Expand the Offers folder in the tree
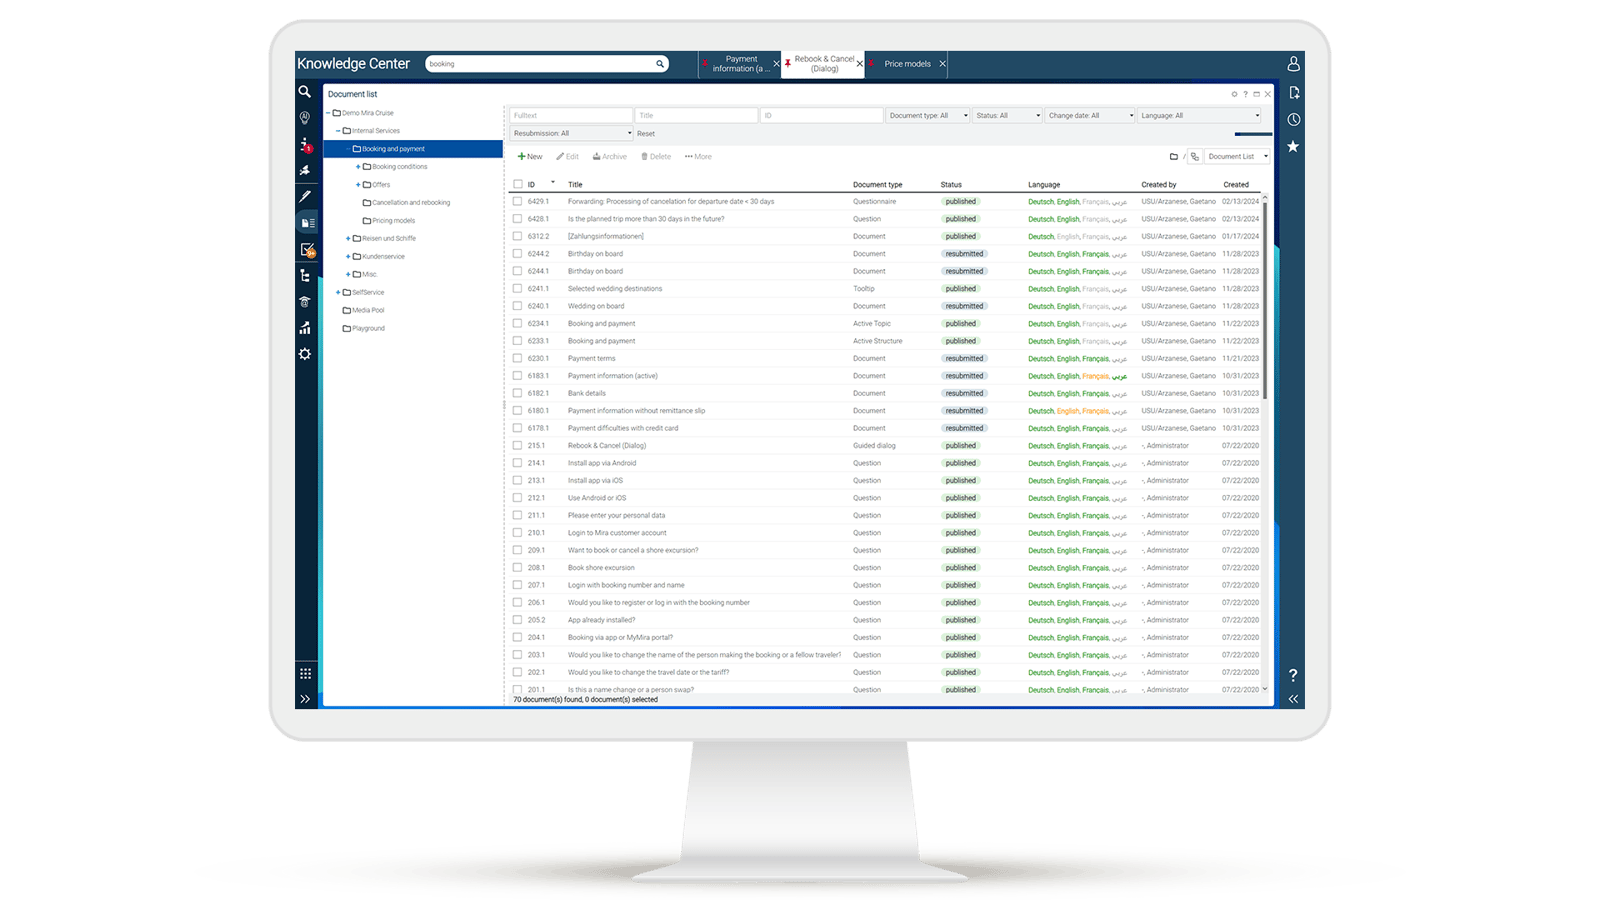The image size is (1600, 900). coord(357,184)
